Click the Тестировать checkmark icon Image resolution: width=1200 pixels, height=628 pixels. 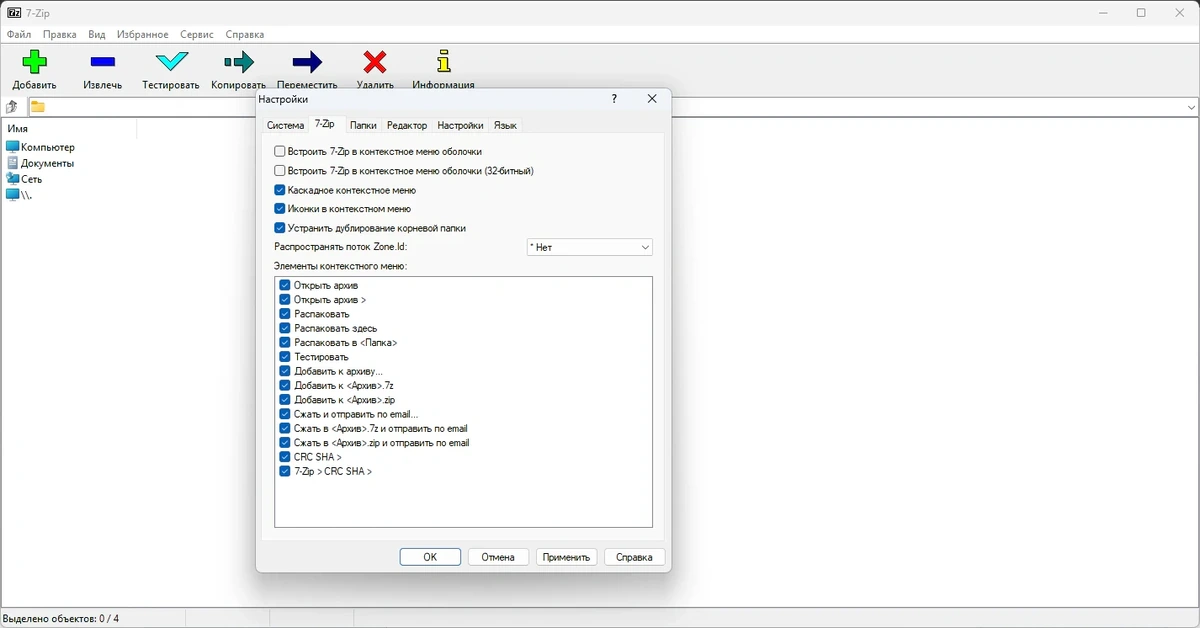click(x=171, y=62)
